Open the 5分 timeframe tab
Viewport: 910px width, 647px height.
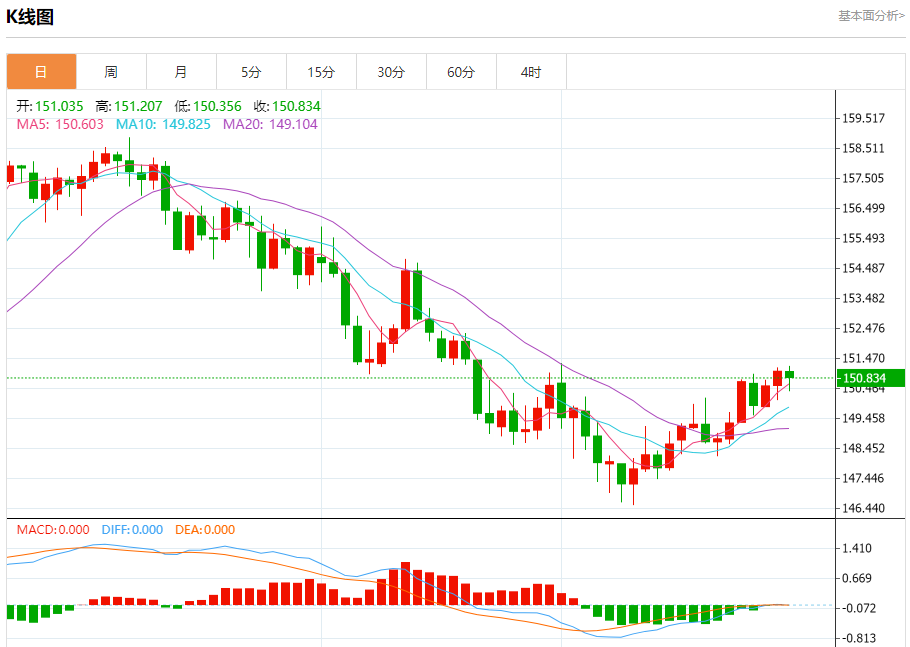pyautogui.click(x=251, y=72)
